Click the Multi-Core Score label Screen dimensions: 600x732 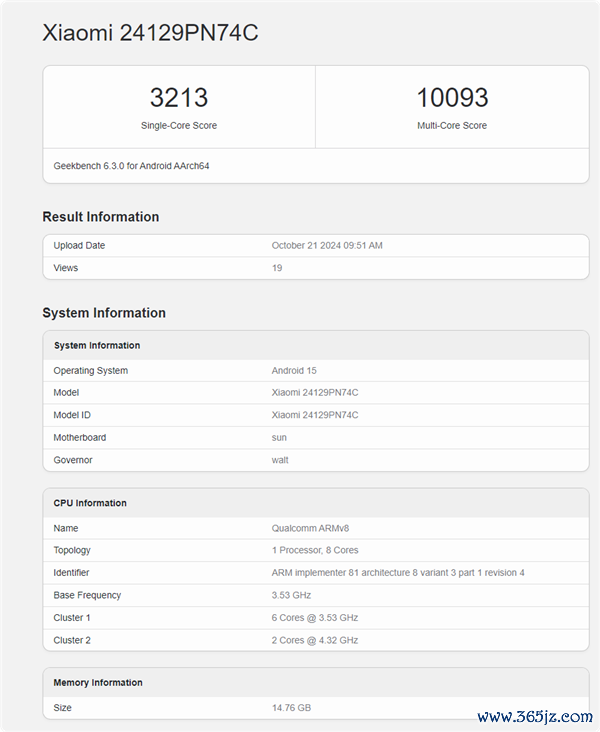(452, 126)
